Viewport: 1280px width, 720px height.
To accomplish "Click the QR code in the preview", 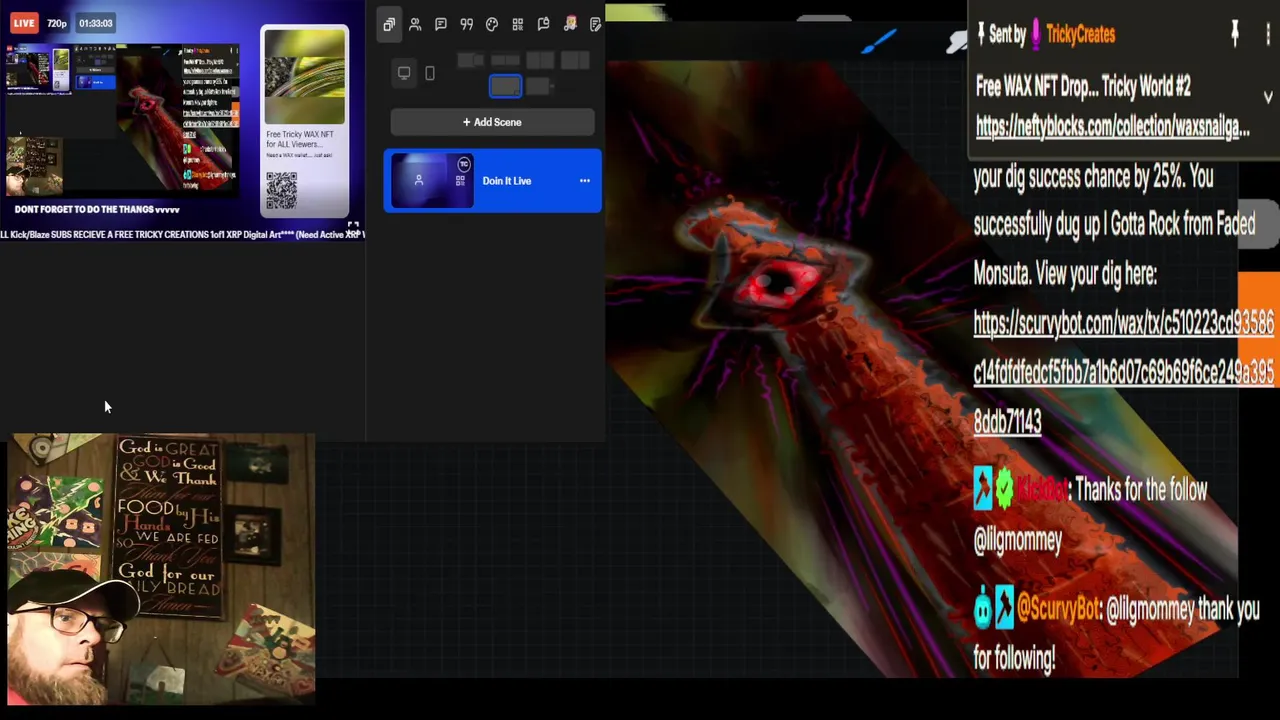I will click(x=281, y=190).
